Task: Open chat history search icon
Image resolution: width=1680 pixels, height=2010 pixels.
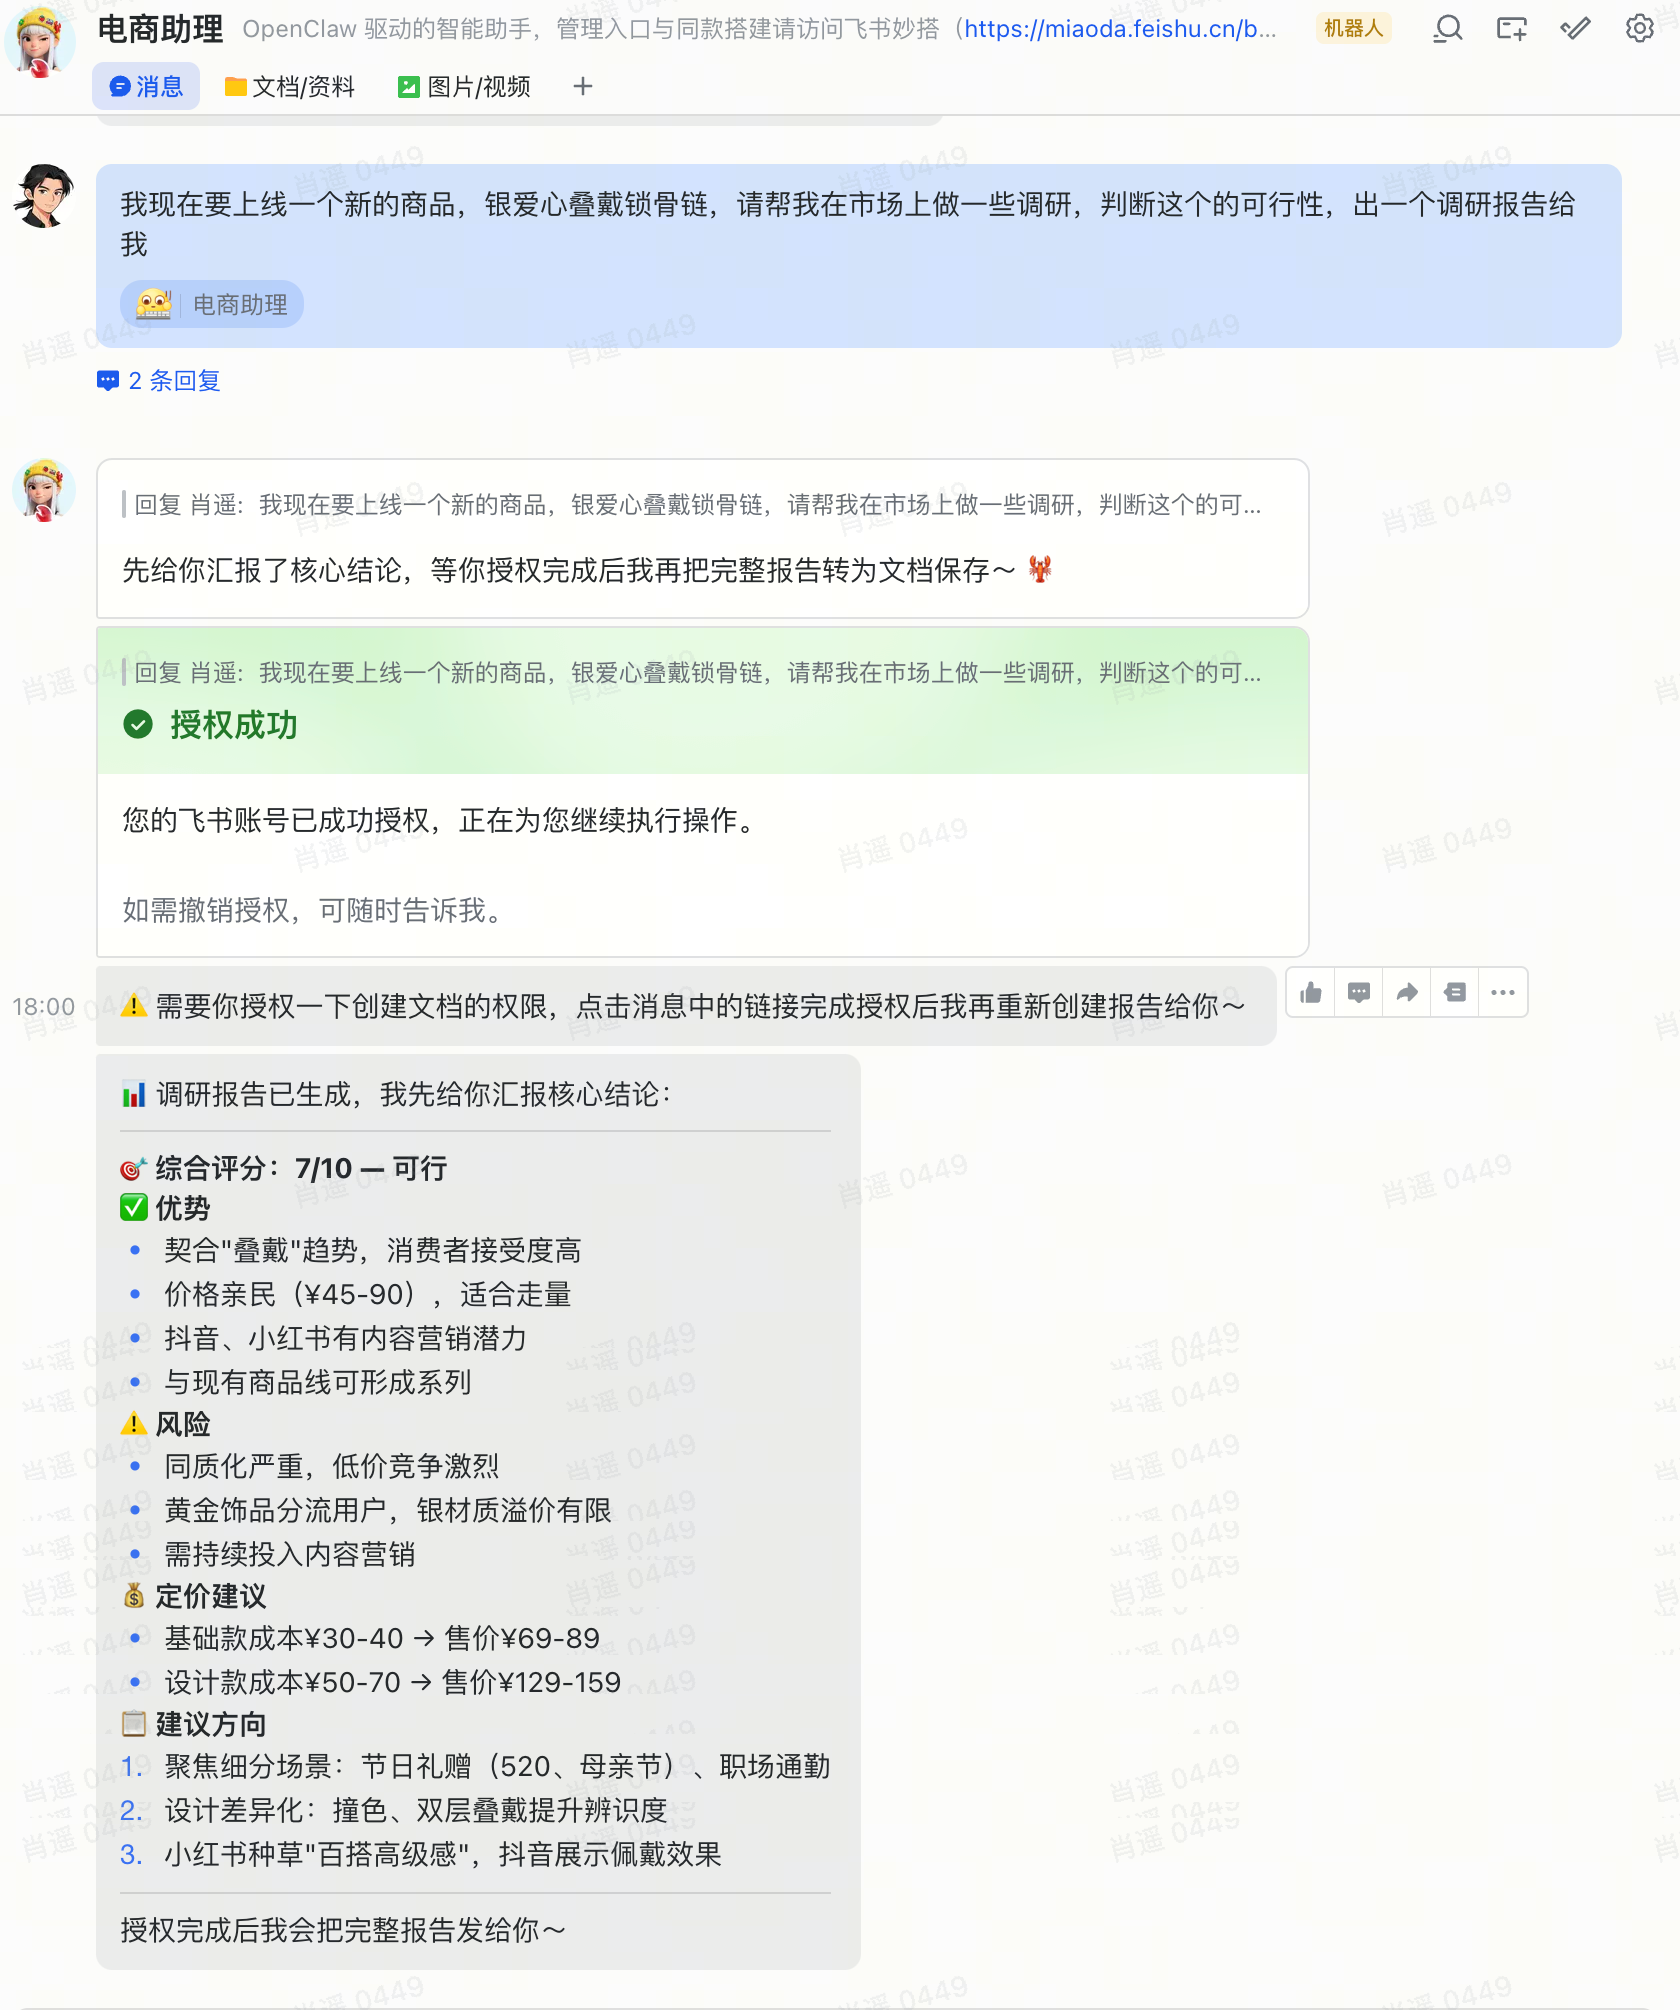Action: tap(1447, 29)
